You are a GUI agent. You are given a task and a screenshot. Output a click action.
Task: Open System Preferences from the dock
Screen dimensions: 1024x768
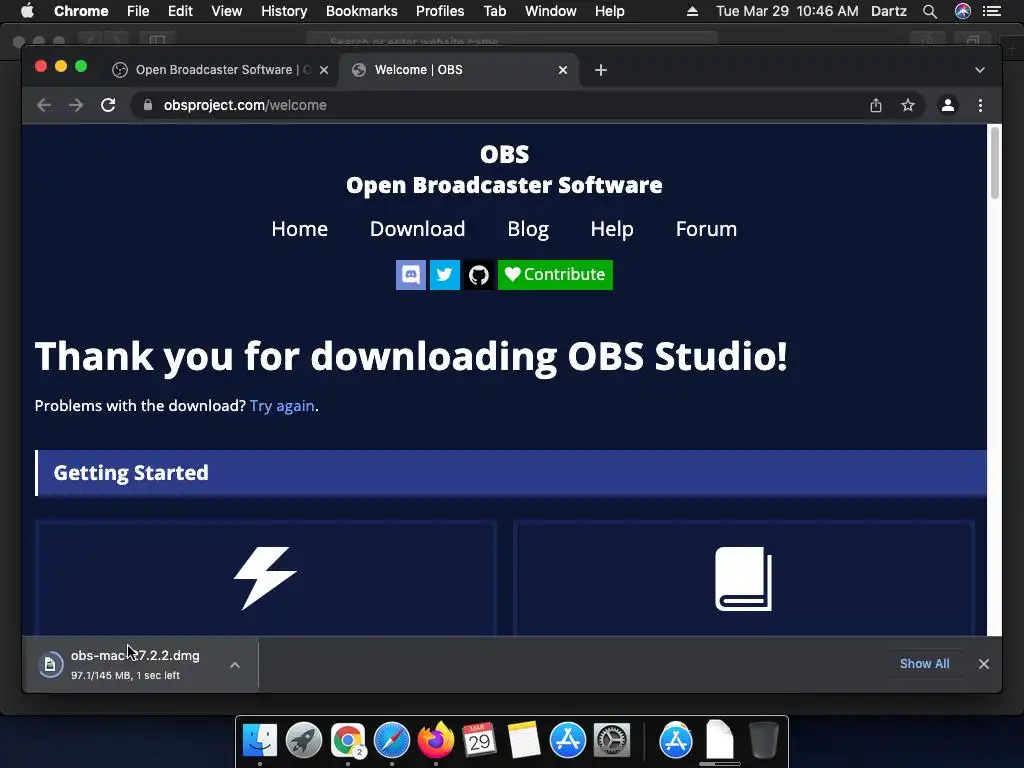(x=611, y=741)
